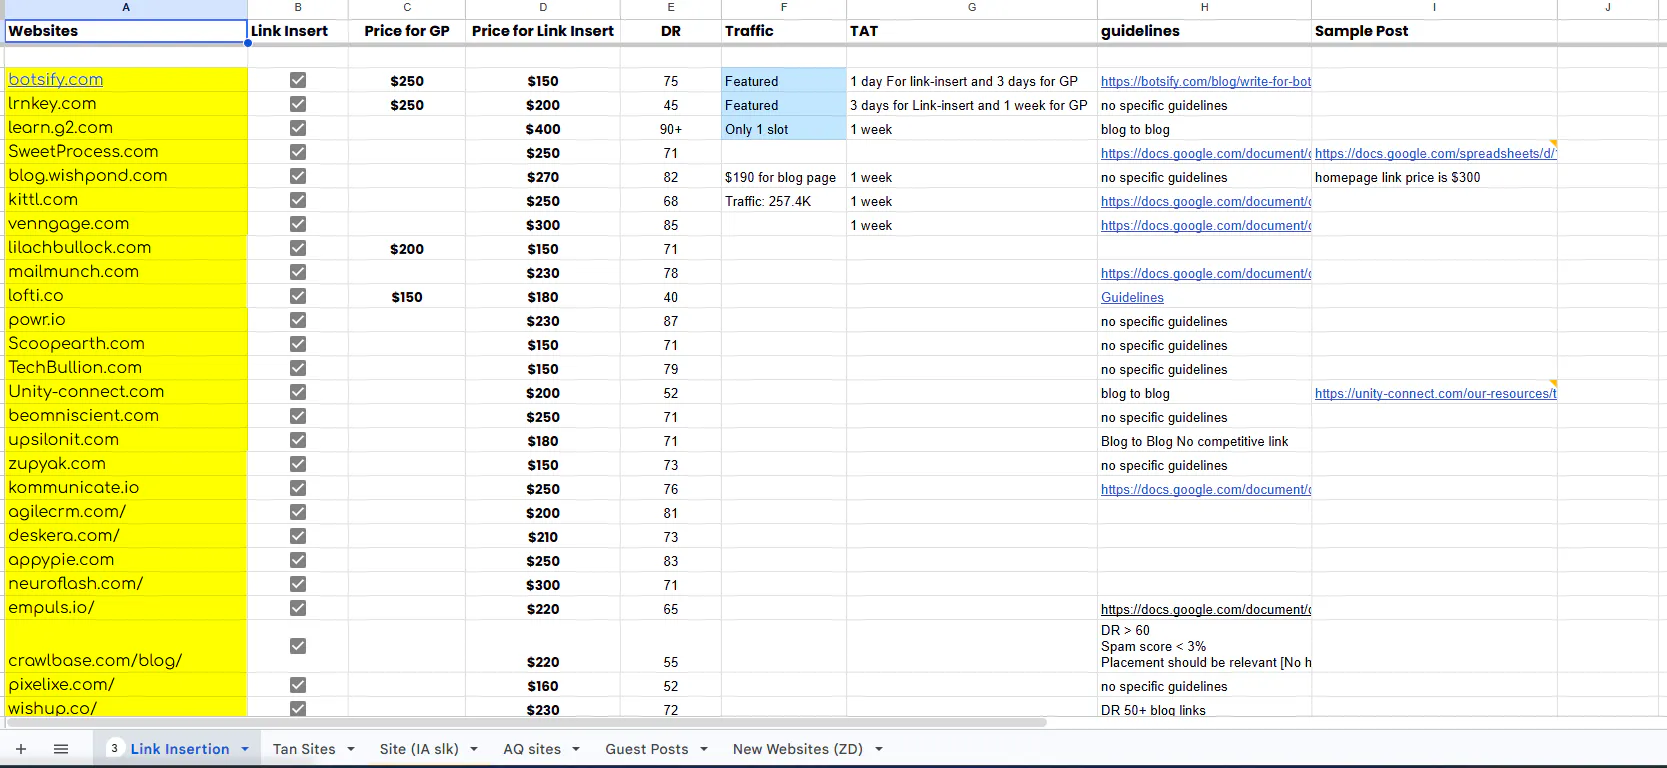The height and width of the screenshot is (768, 1667).
Task: Open unity-connect.com our-resources sample post link
Action: point(1435,393)
